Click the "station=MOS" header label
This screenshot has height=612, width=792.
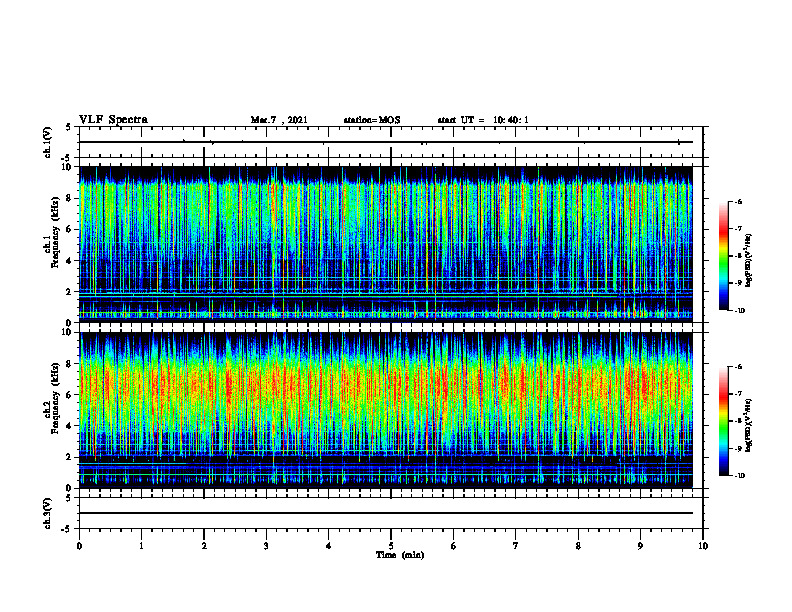[372, 120]
